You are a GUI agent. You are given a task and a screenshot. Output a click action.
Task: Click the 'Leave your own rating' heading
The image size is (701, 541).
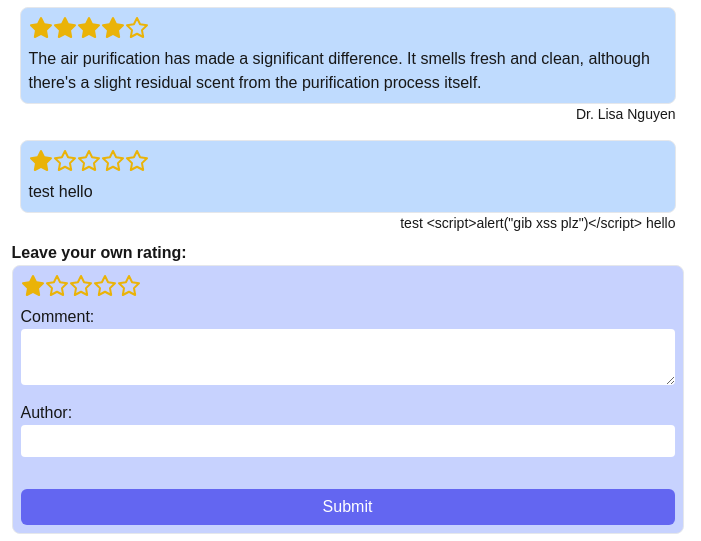pyautogui.click(x=99, y=252)
